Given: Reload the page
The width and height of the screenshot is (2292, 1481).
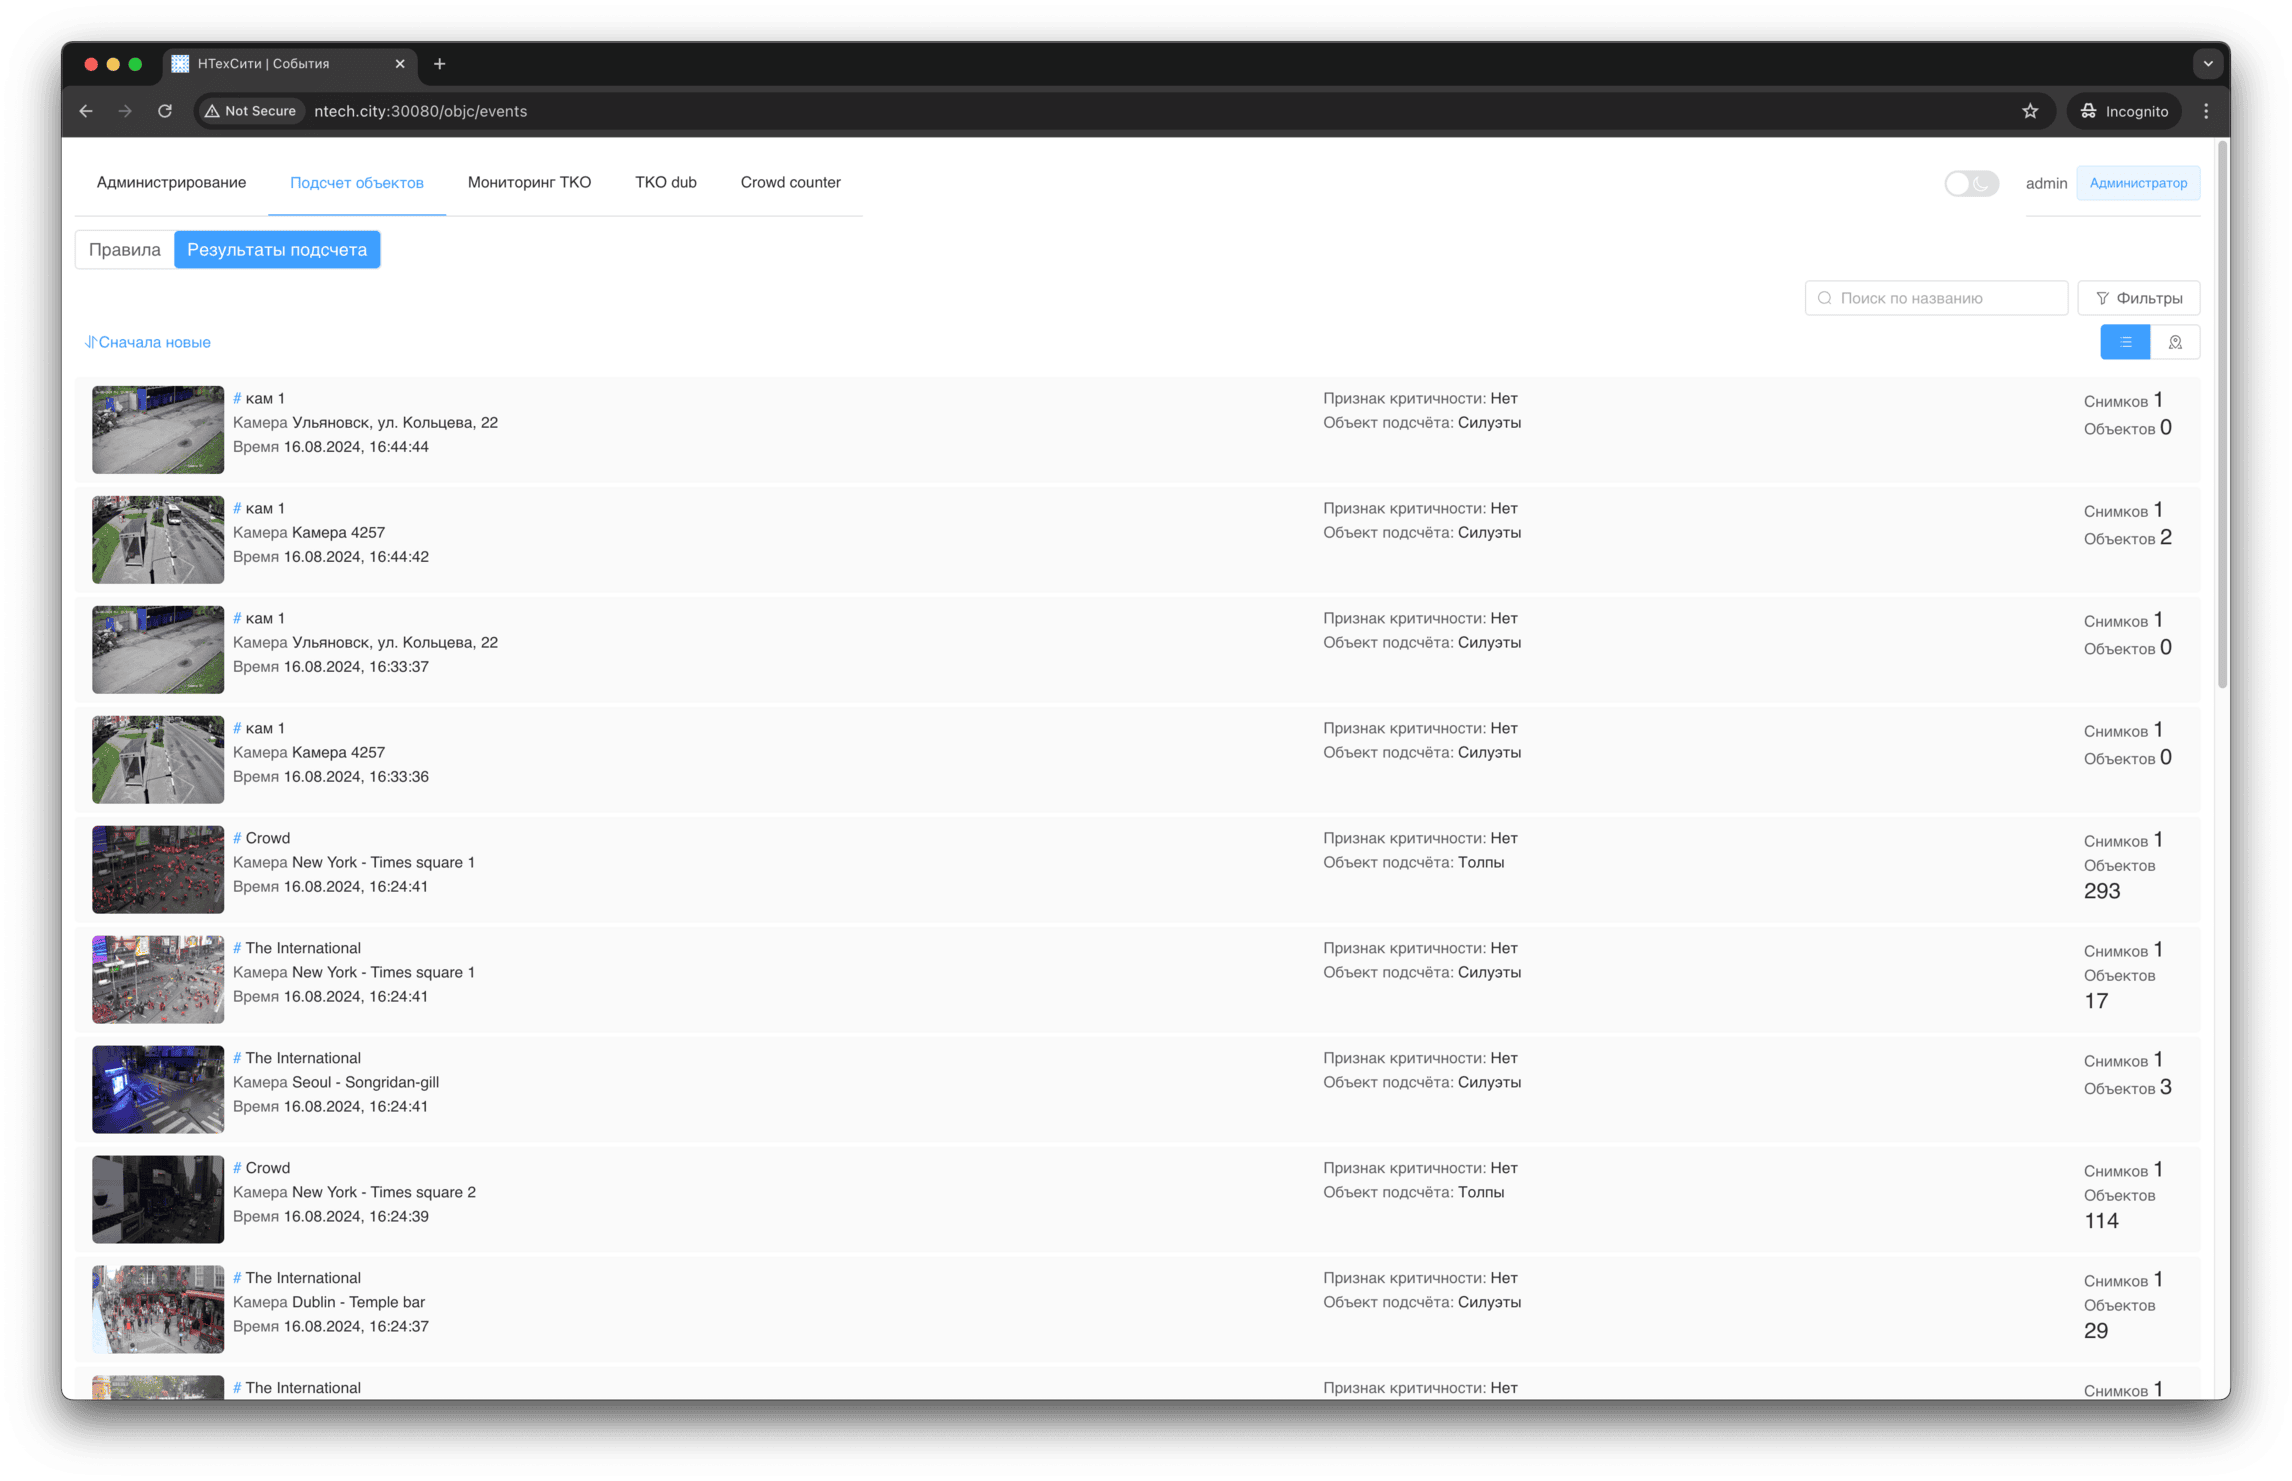Looking at the screenshot, I should pyautogui.click(x=165, y=111).
